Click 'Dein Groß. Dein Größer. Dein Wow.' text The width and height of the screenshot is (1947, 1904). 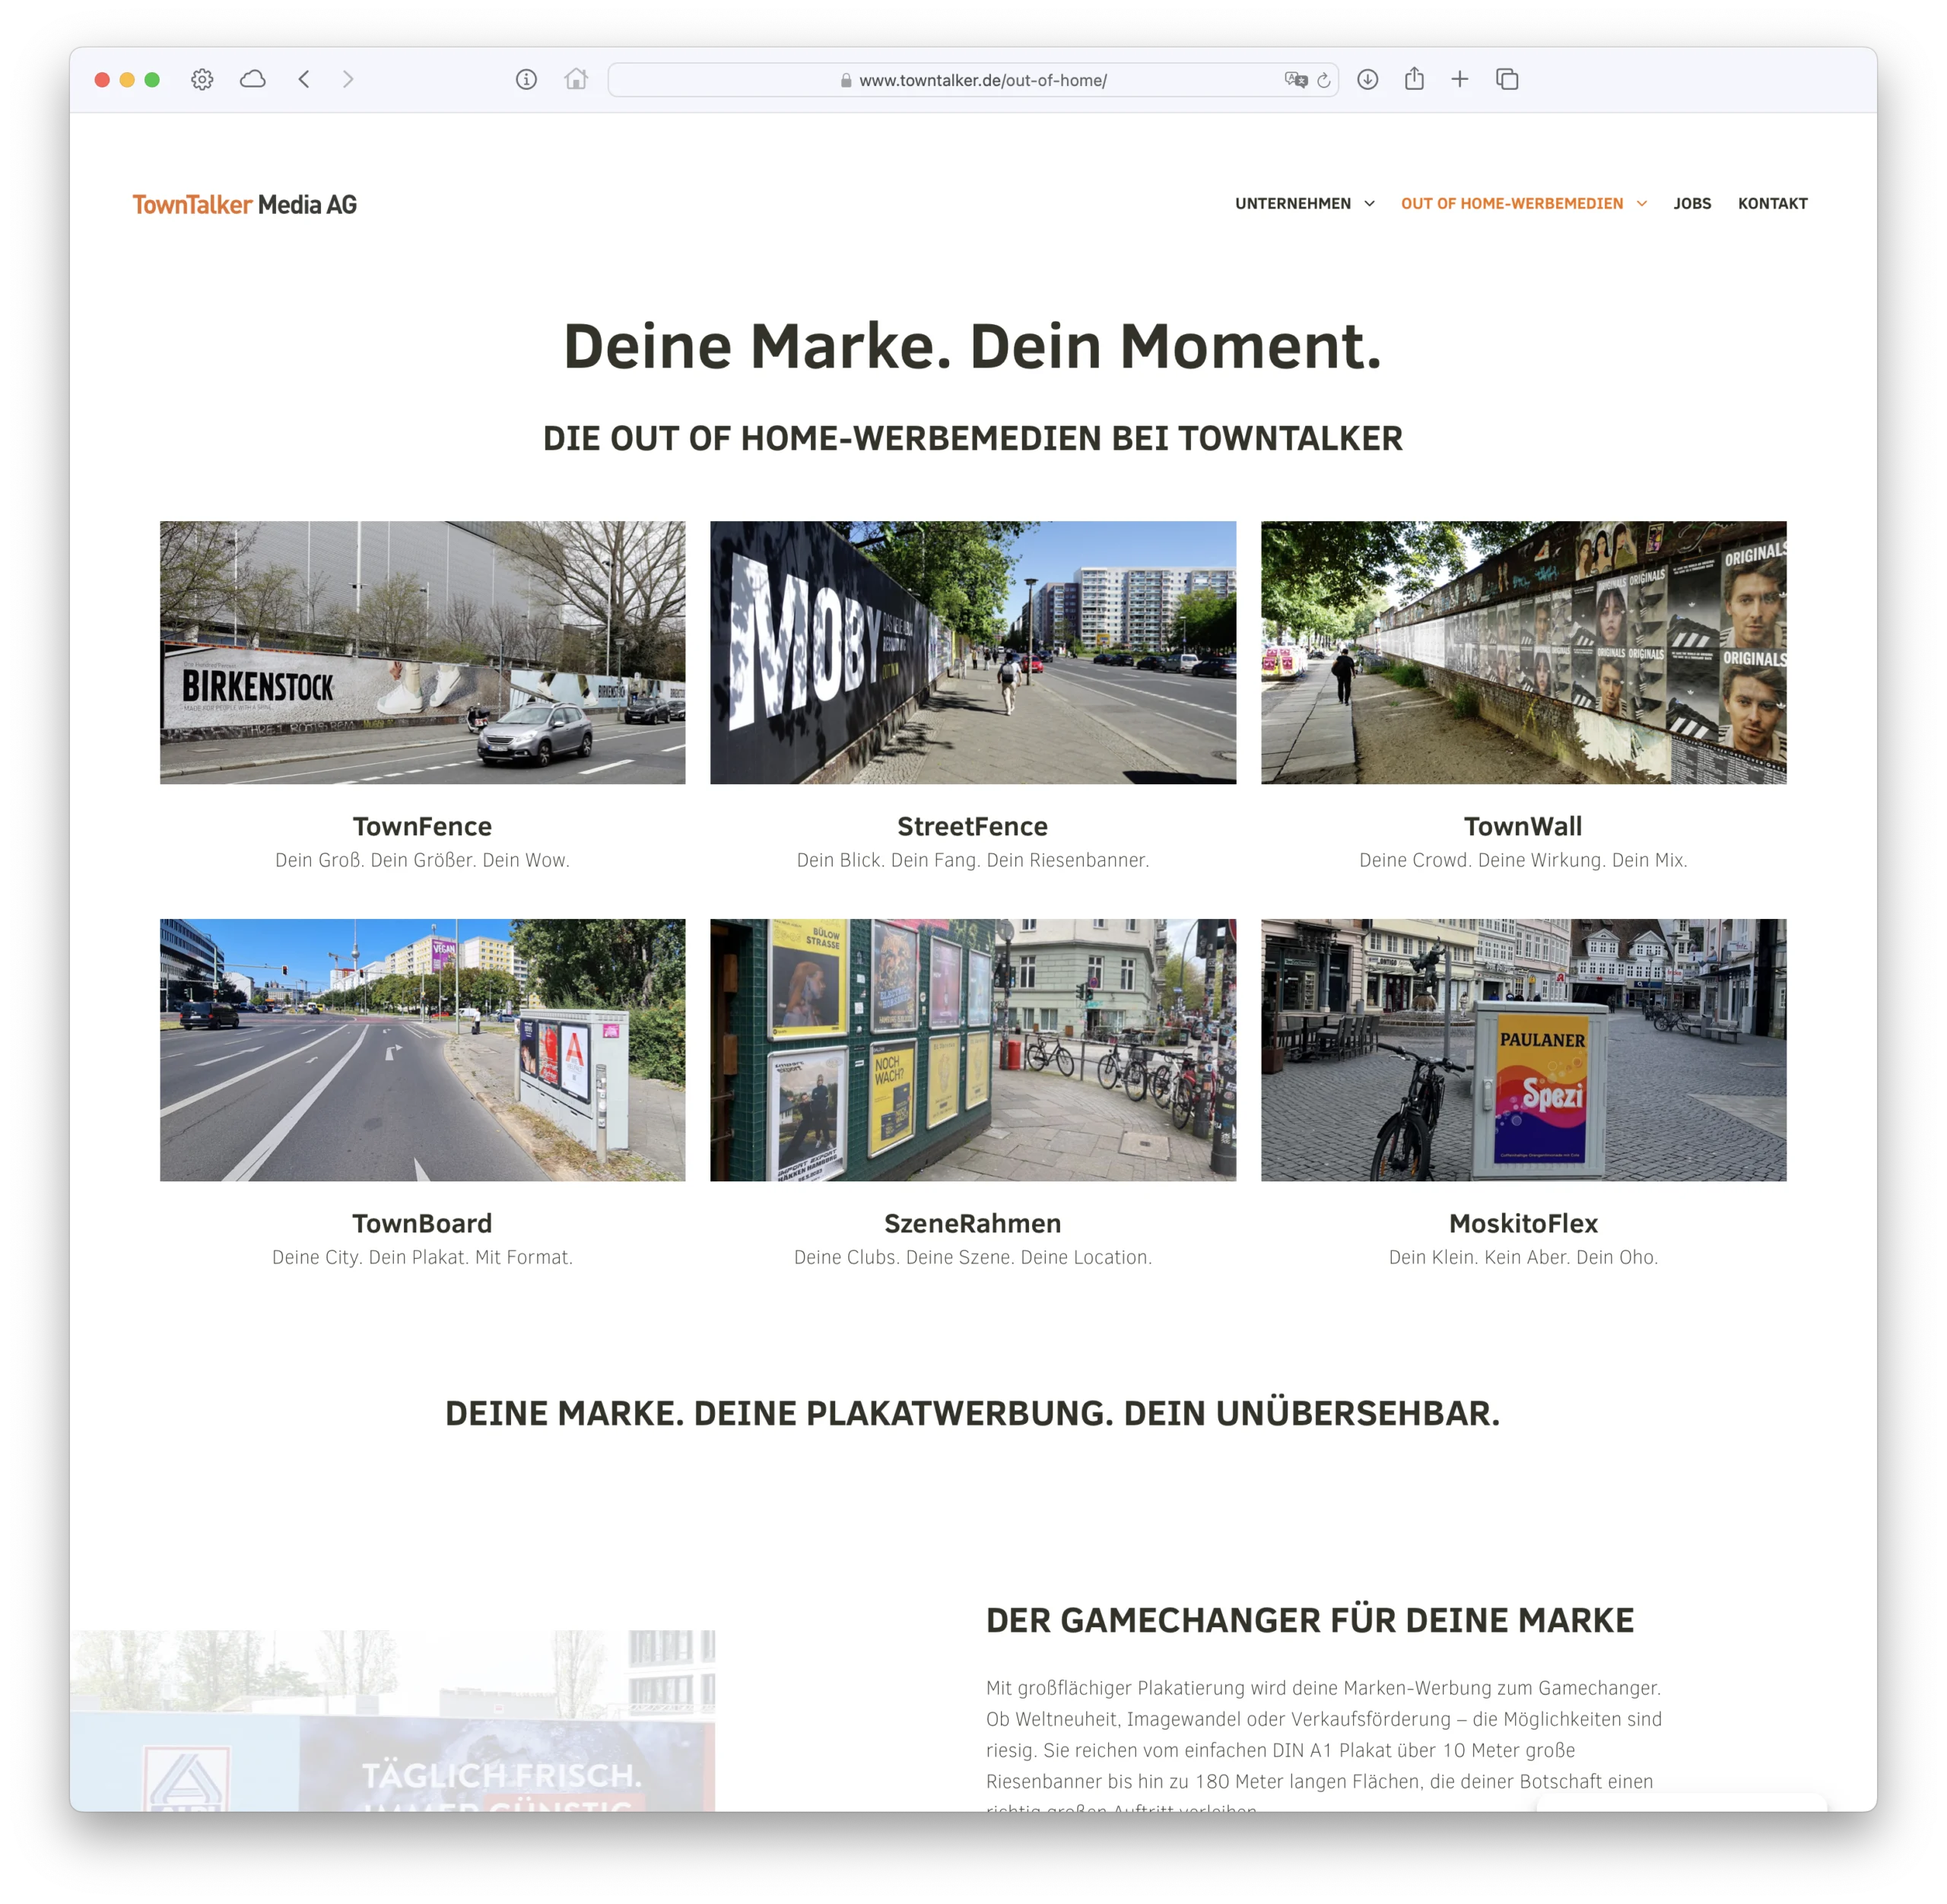coord(422,860)
